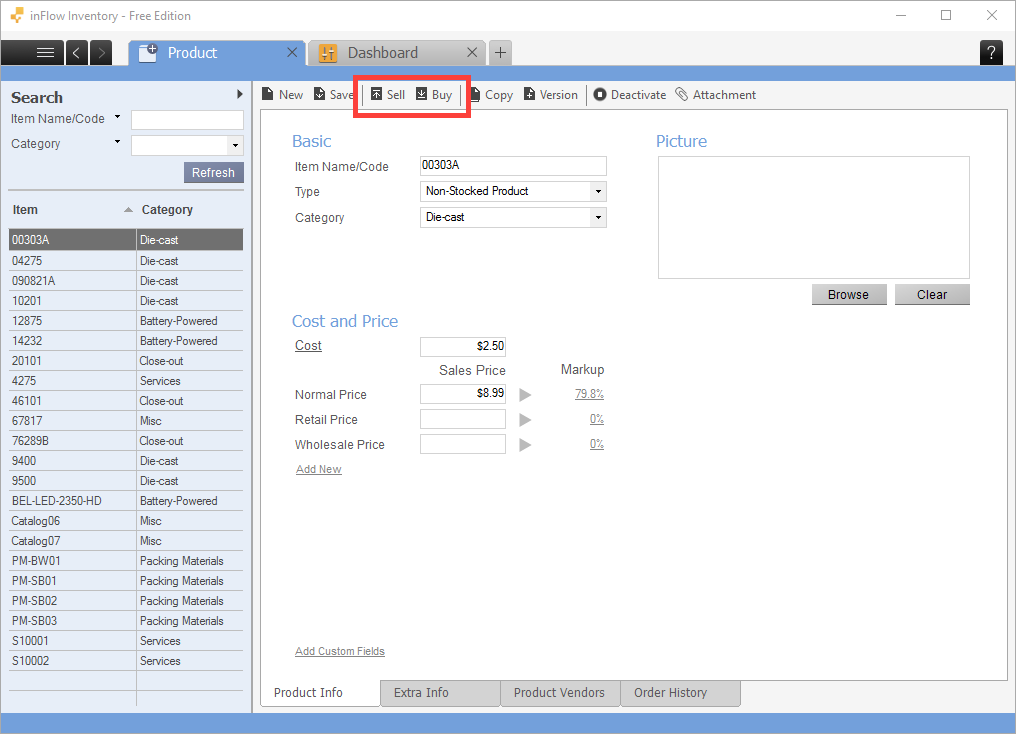Click the 79.8% markup link
Image resolution: width=1016 pixels, height=734 pixels.
point(589,393)
